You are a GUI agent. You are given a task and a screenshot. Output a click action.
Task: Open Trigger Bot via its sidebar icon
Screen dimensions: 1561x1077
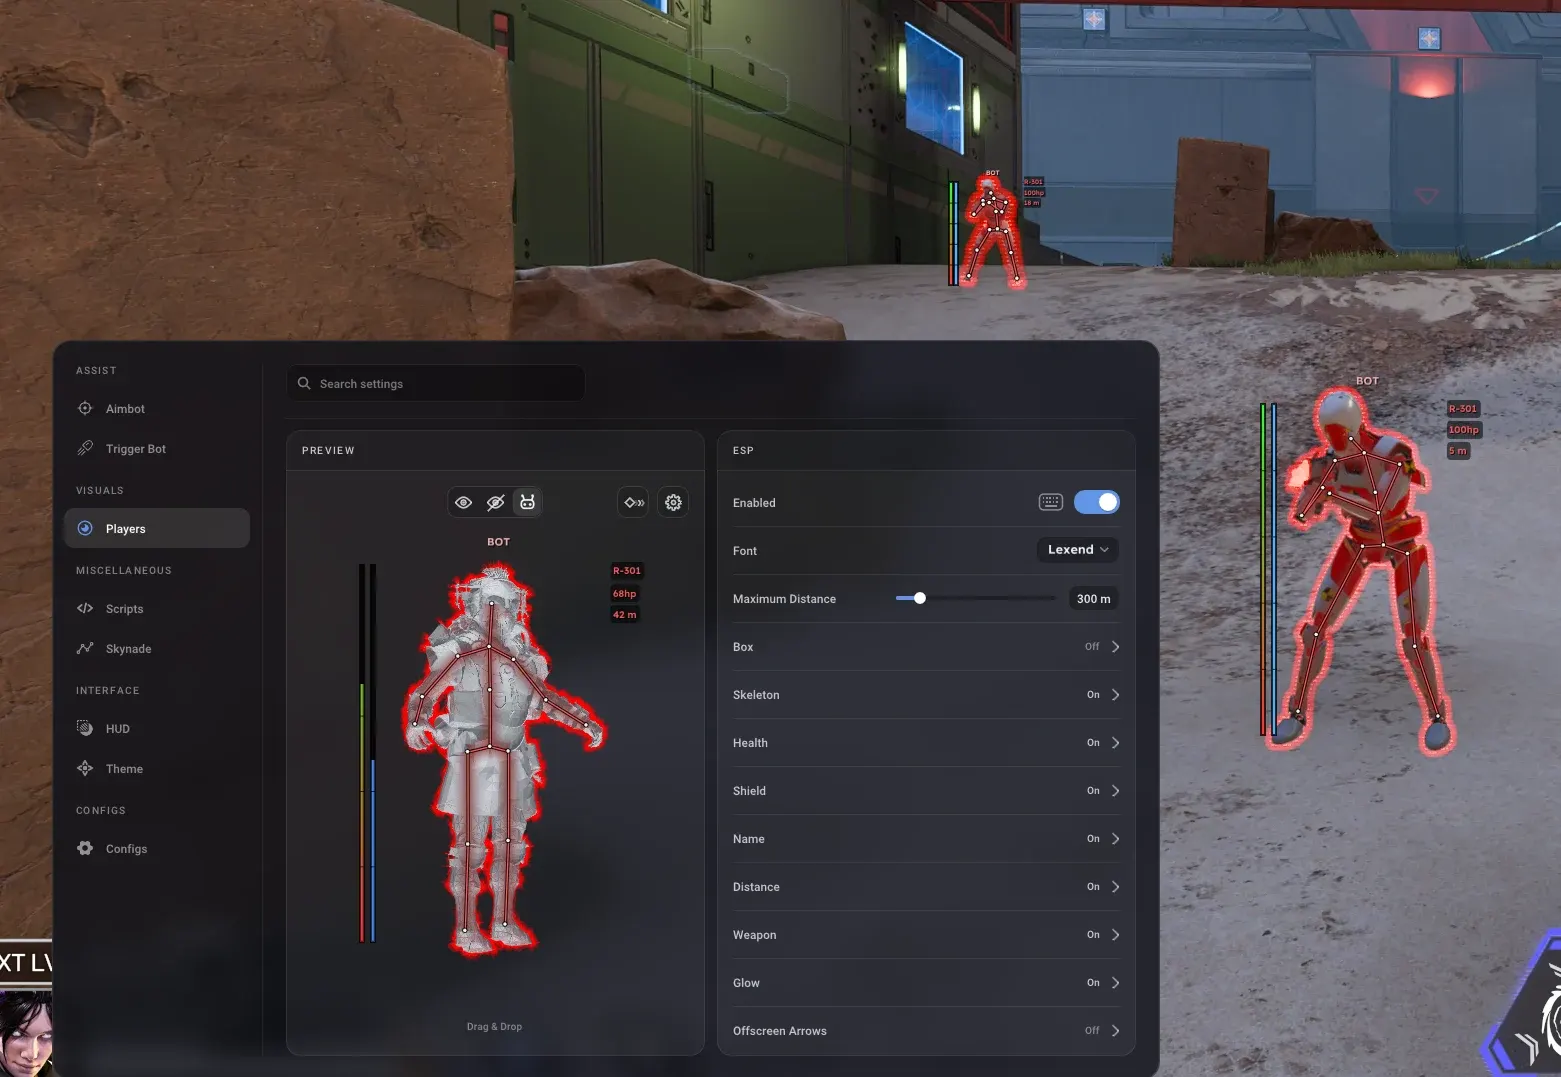(85, 448)
